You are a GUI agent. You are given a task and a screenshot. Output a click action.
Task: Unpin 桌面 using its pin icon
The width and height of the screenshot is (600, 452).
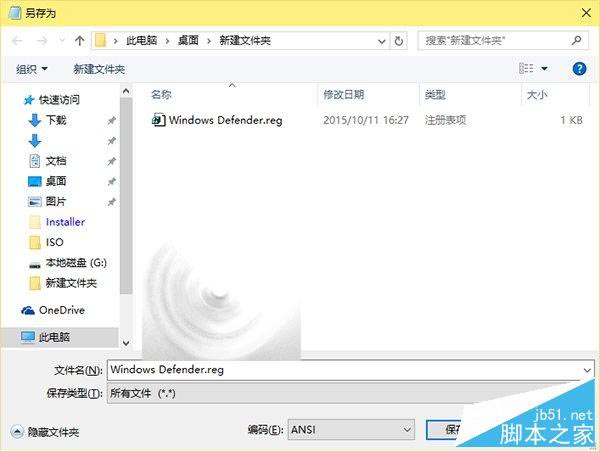111,181
